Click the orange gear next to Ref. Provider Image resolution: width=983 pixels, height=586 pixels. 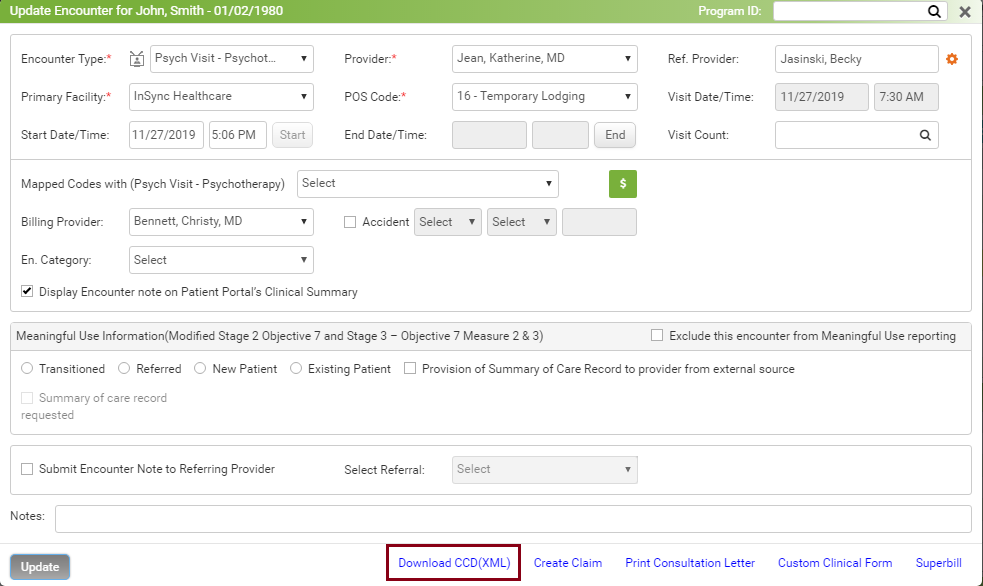click(x=952, y=59)
